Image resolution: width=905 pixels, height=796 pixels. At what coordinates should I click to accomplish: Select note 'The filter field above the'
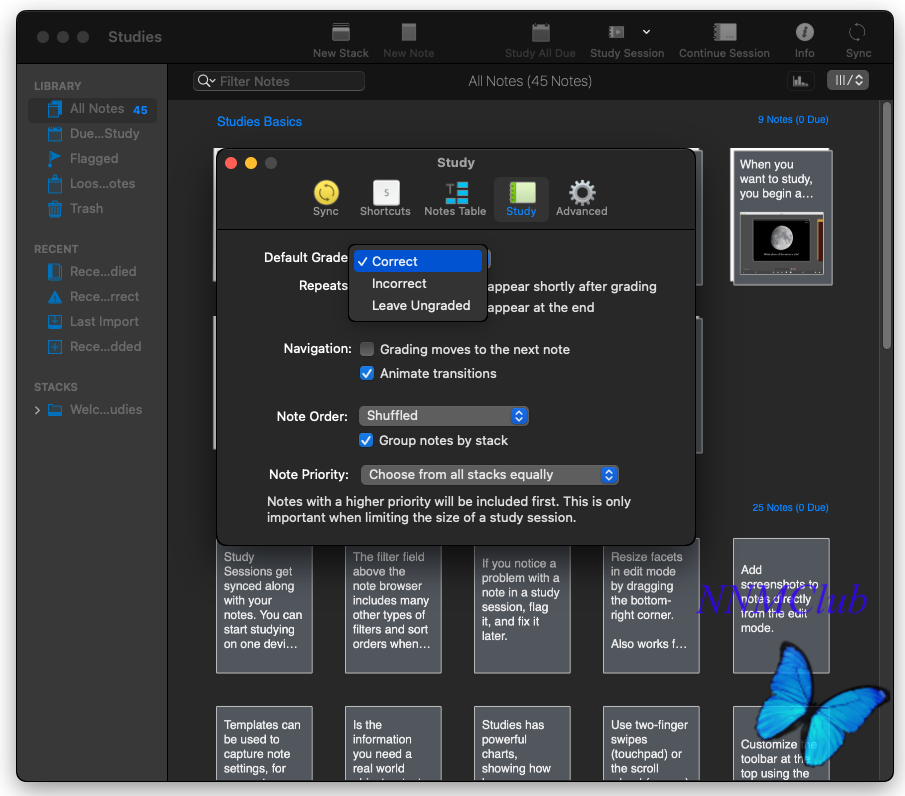click(x=393, y=609)
